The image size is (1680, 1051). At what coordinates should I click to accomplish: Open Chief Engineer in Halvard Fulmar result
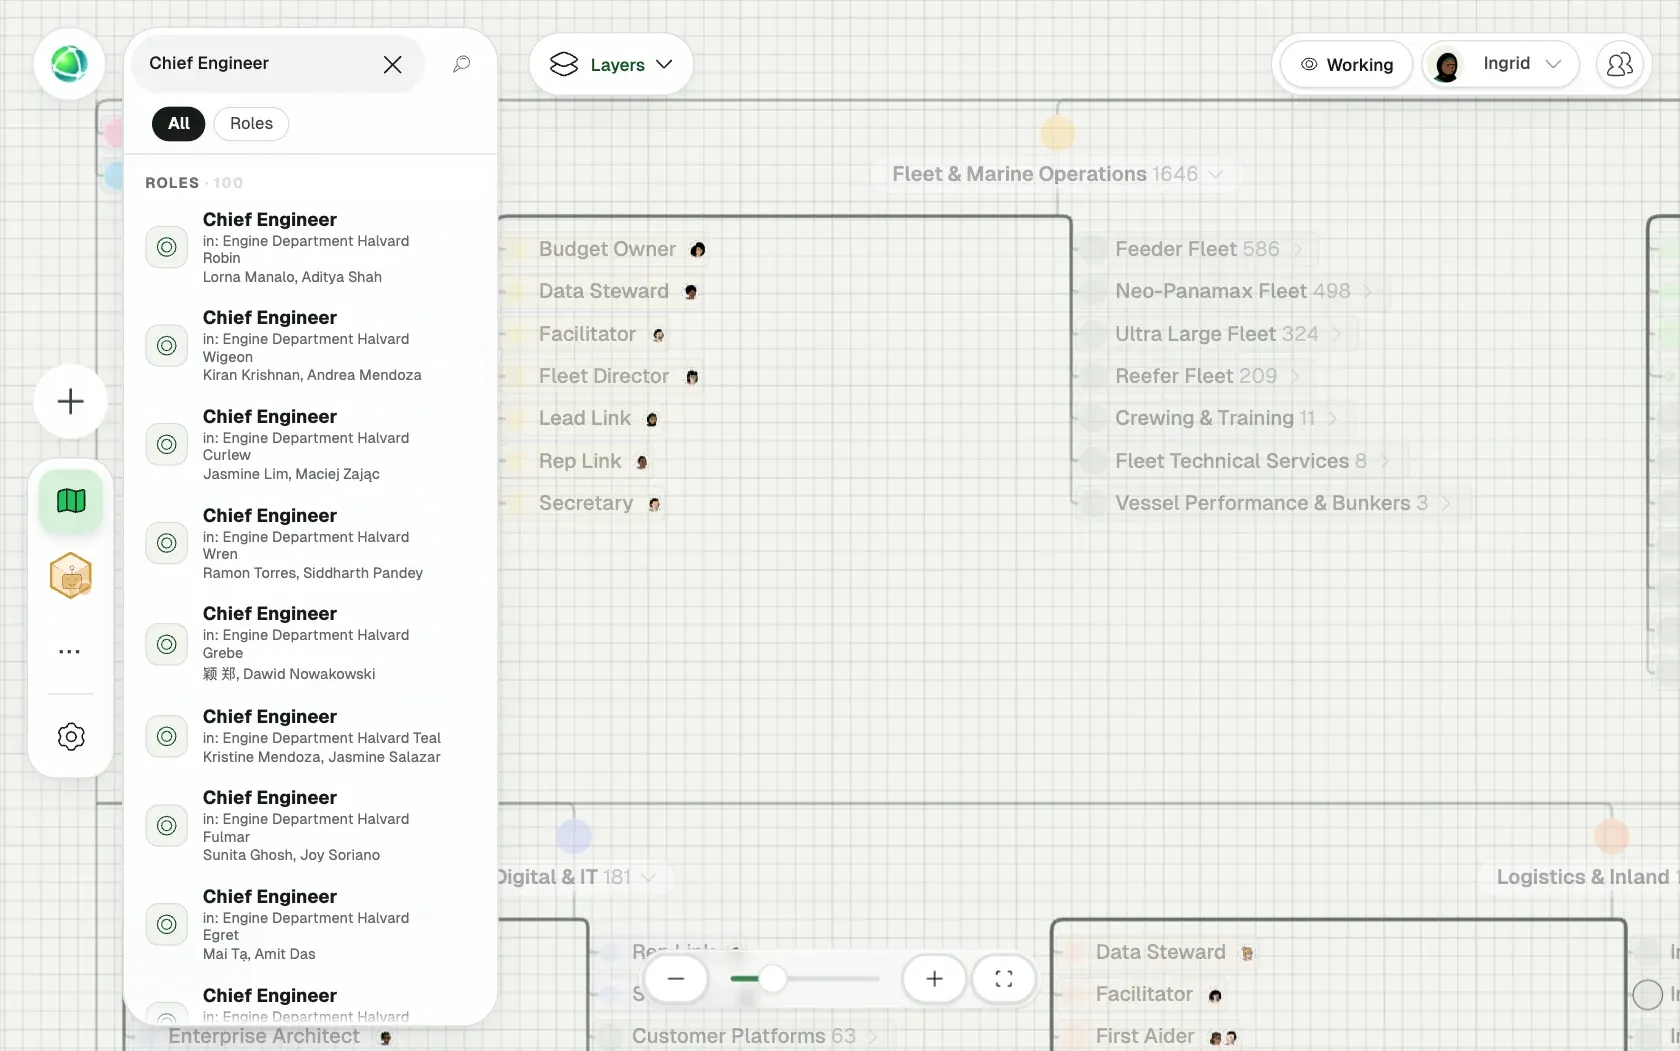tap(310, 826)
